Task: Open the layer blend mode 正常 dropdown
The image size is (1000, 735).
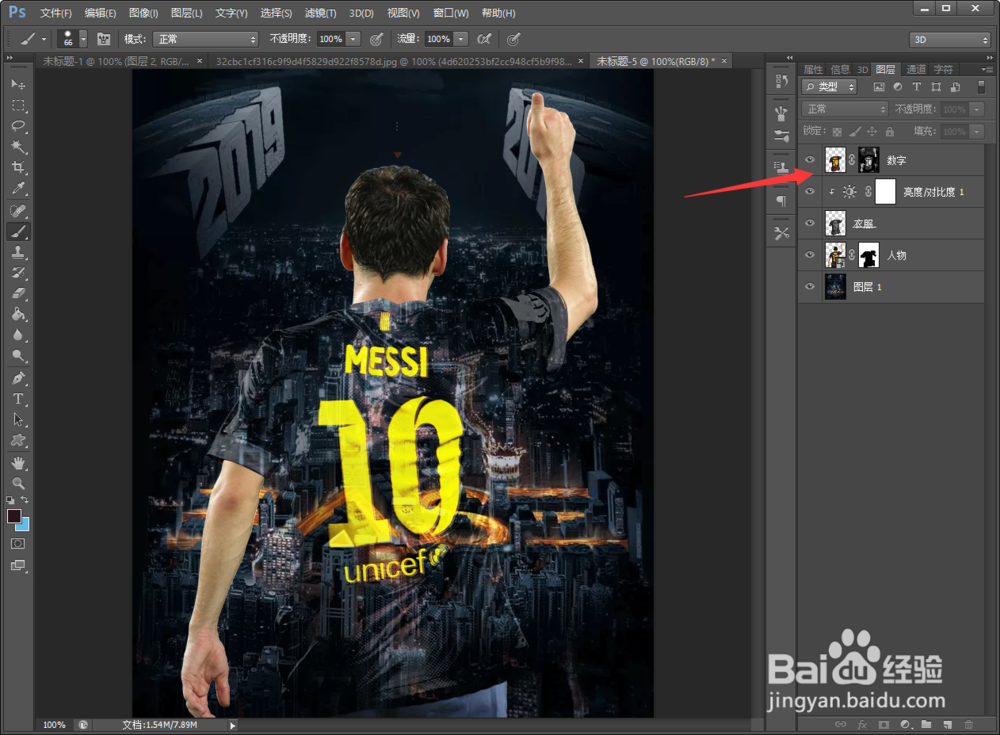Action: 845,109
